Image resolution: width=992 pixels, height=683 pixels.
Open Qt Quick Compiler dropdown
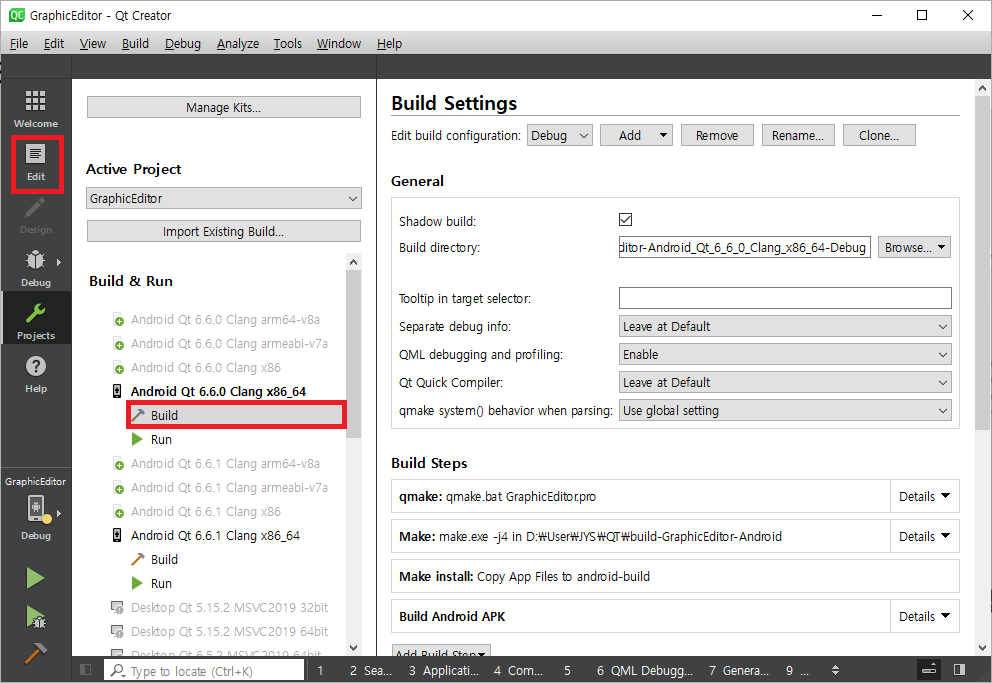click(x=784, y=383)
